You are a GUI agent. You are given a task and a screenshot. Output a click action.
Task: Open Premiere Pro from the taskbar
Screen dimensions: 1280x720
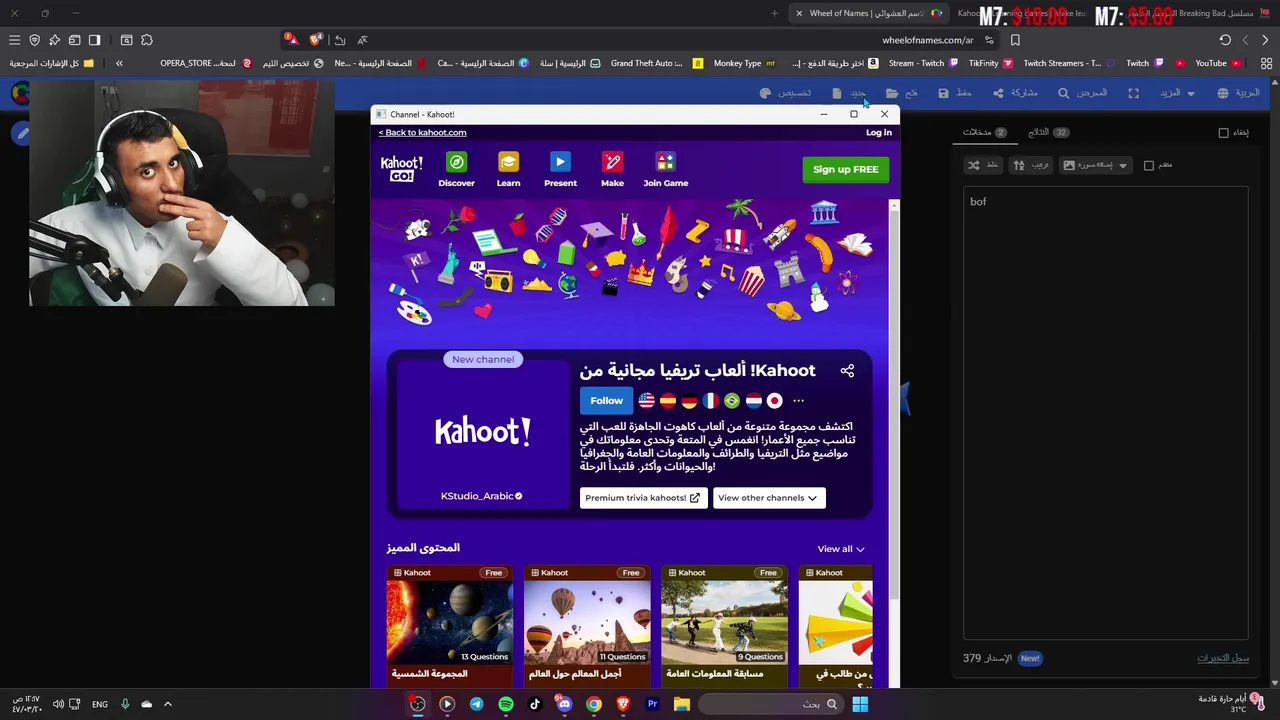click(x=652, y=704)
